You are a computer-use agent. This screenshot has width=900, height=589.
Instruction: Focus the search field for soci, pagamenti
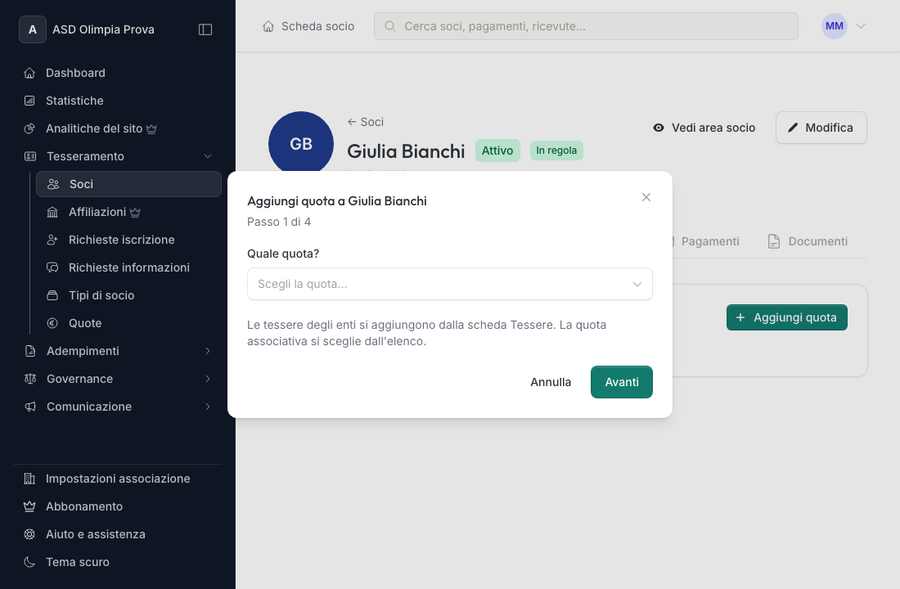point(586,26)
